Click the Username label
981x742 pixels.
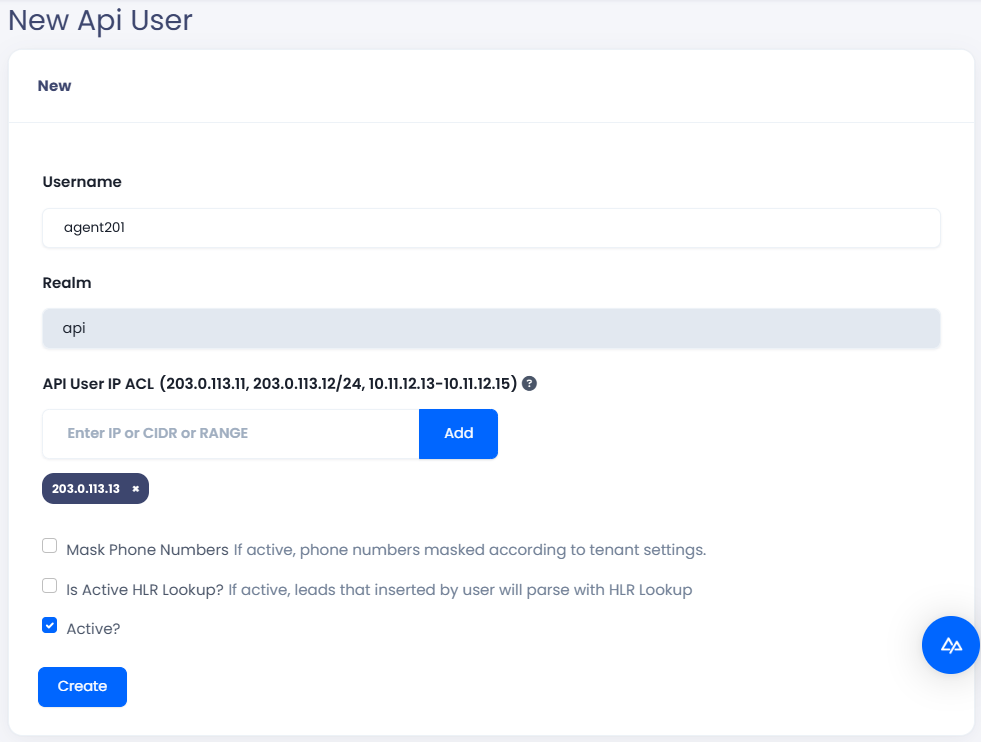[82, 182]
